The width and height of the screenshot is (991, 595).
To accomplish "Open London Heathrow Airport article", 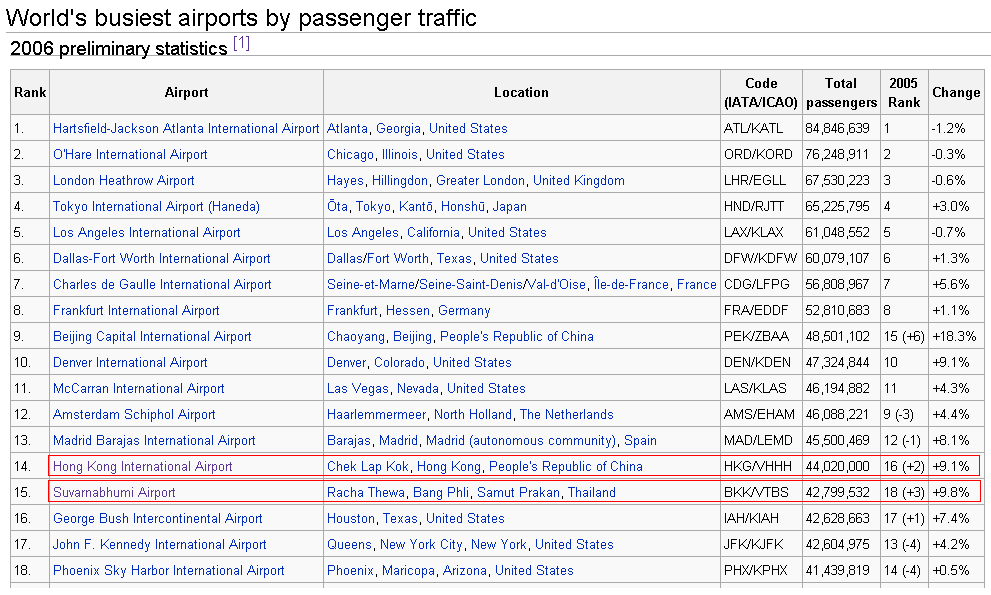I will click(x=124, y=181).
